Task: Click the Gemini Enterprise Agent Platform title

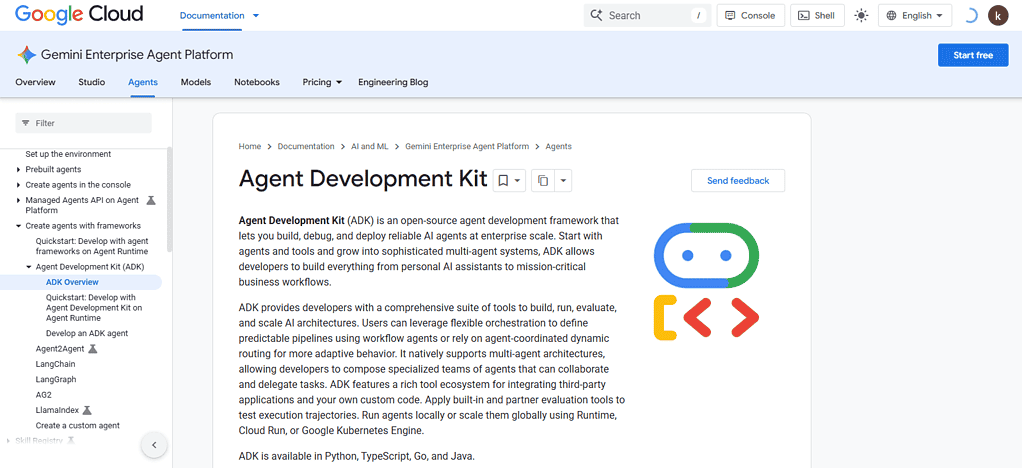Action: click(x=137, y=55)
